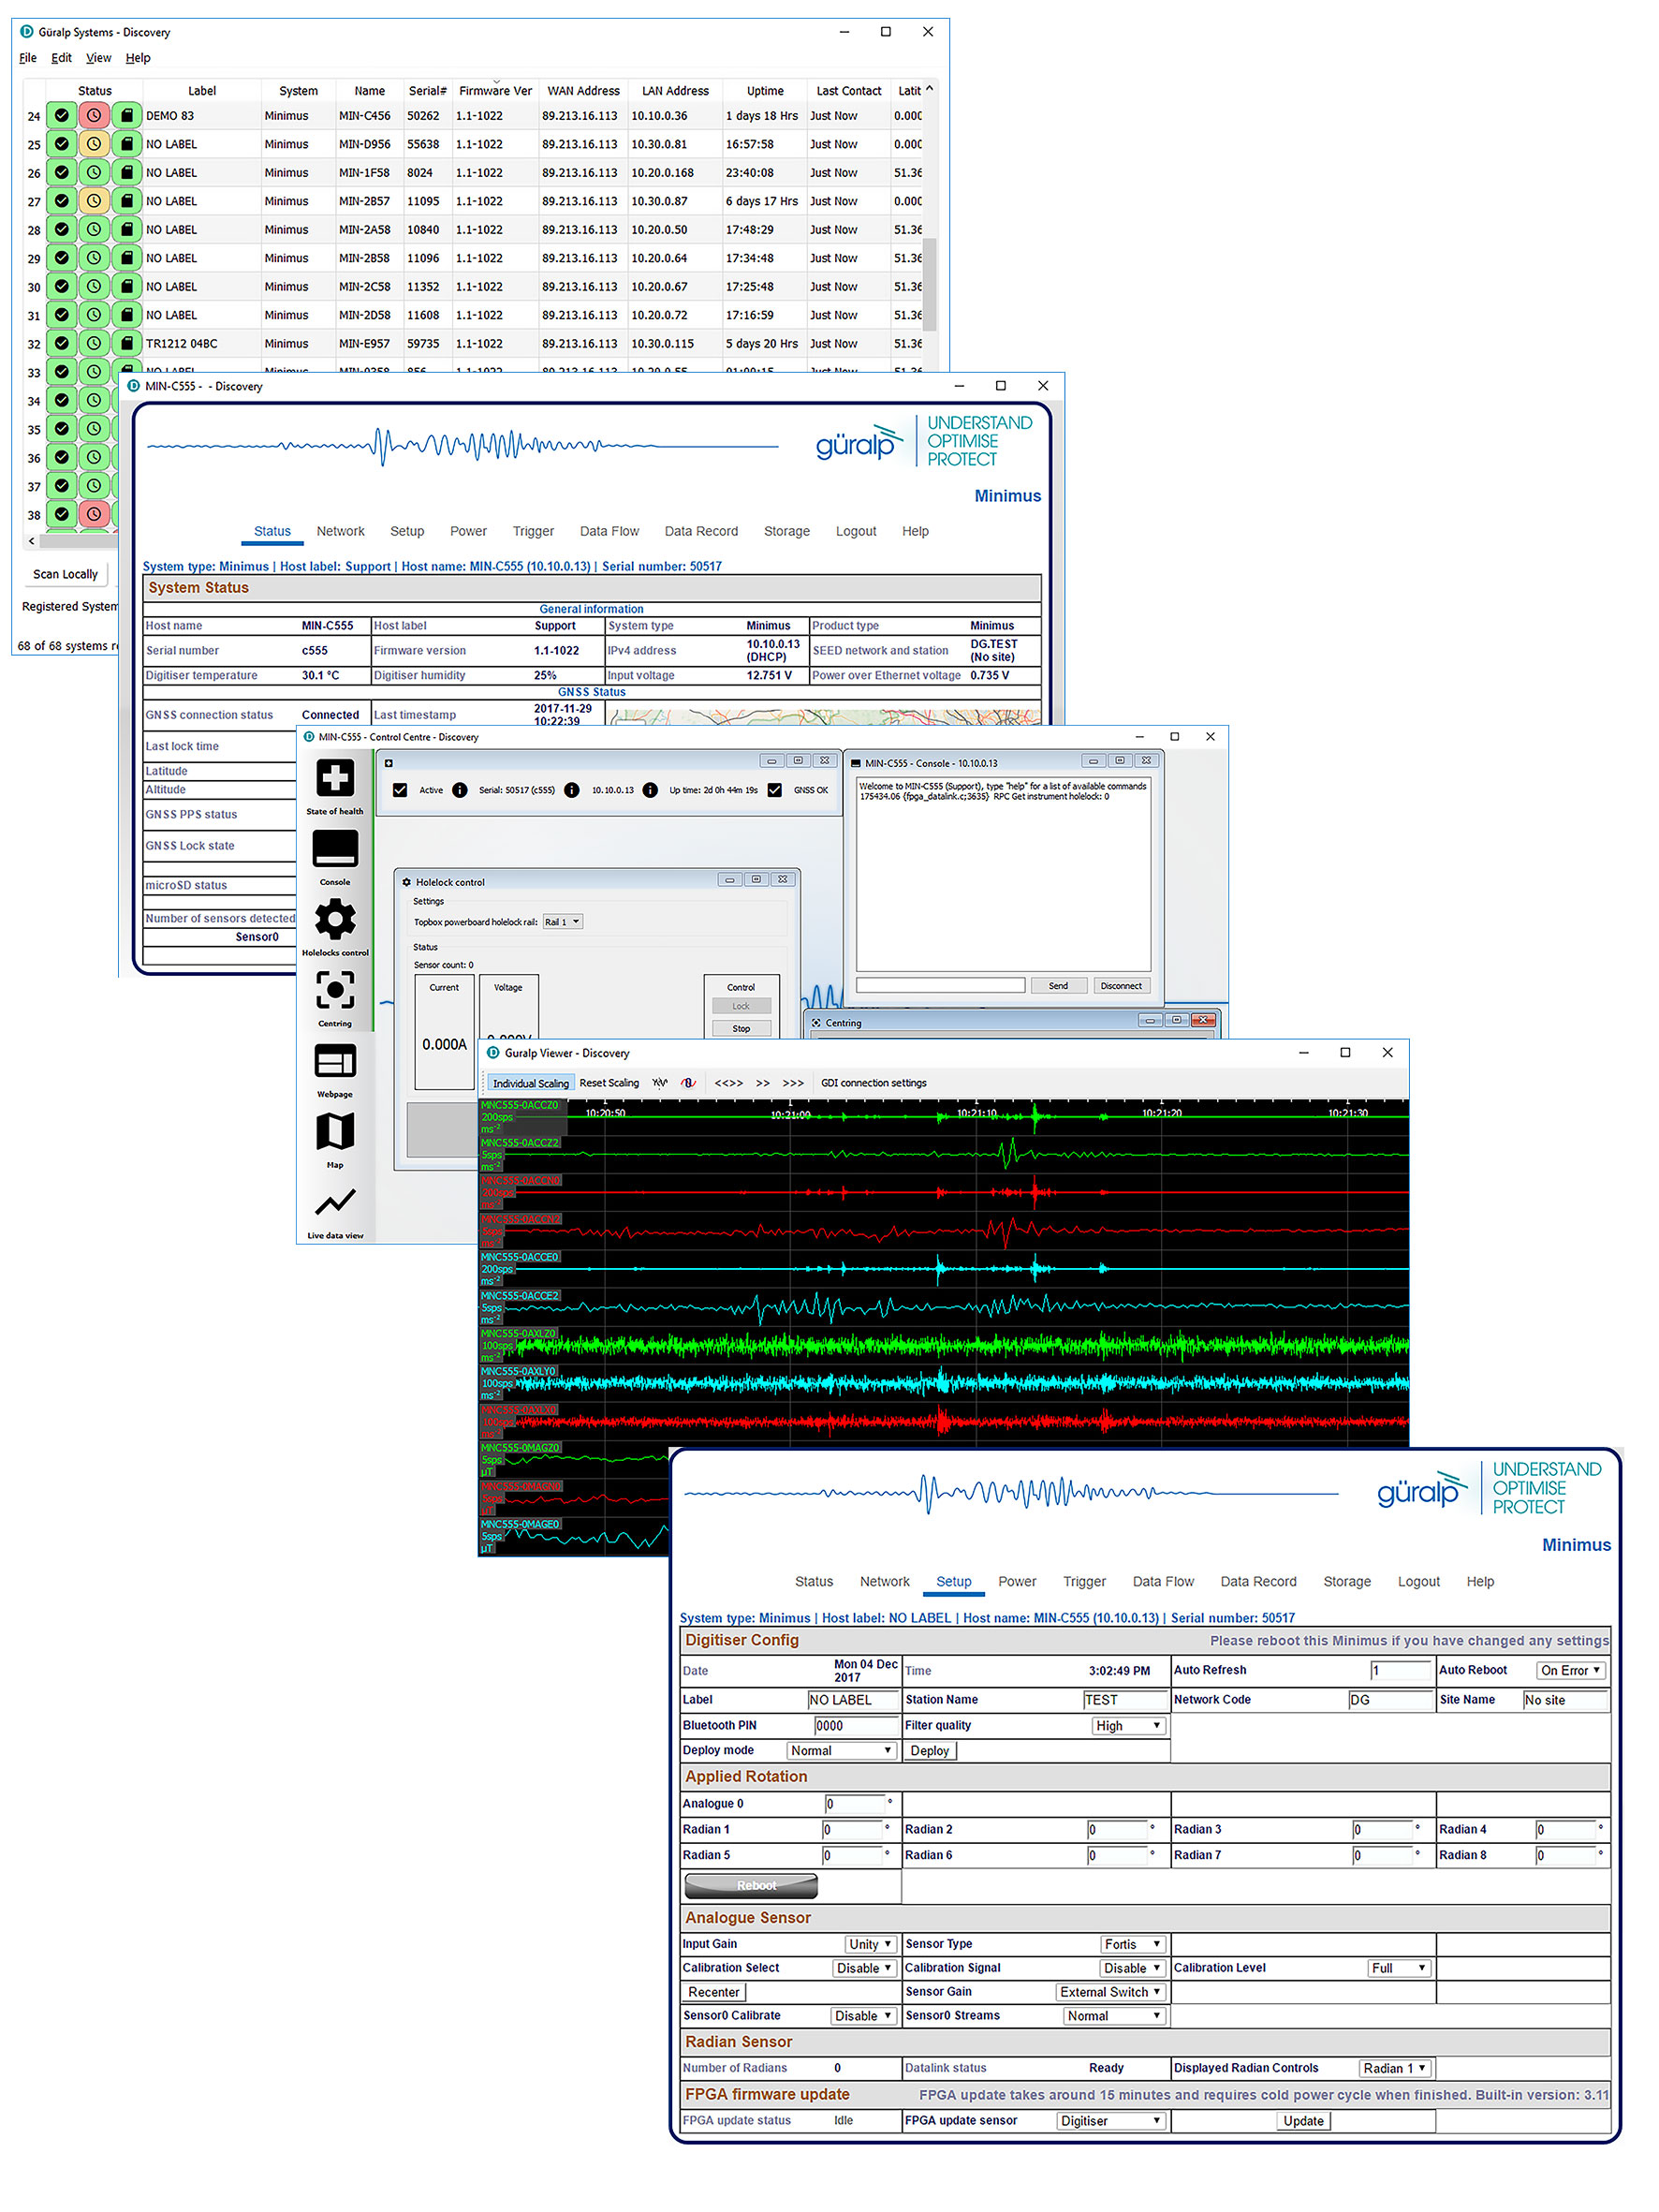
Task: Open the FPGA update sensor Digitiser dropdown
Action: pyautogui.click(x=1111, y=2121)
